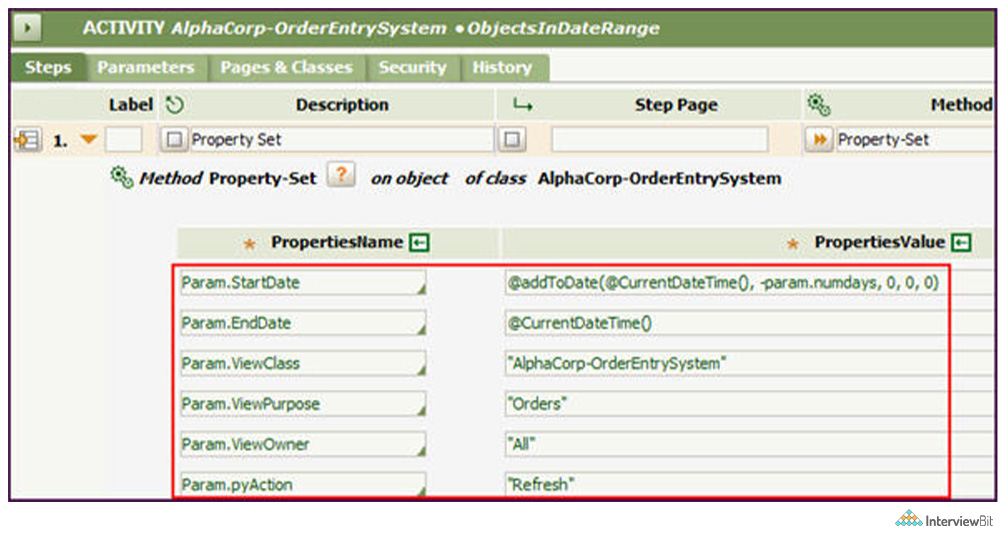
Task: Click the empty Step Page input field
Action: coord(660,139)
